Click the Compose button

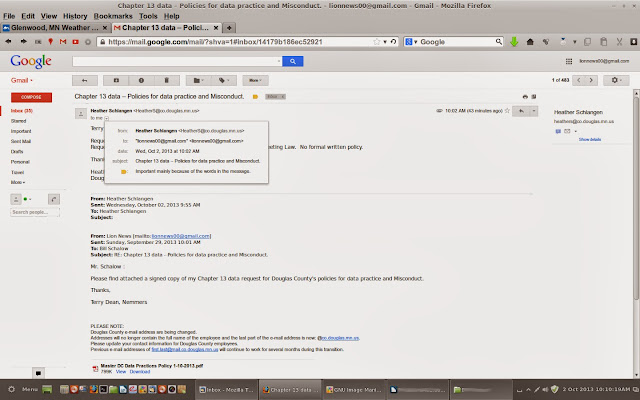coord(31,97)
